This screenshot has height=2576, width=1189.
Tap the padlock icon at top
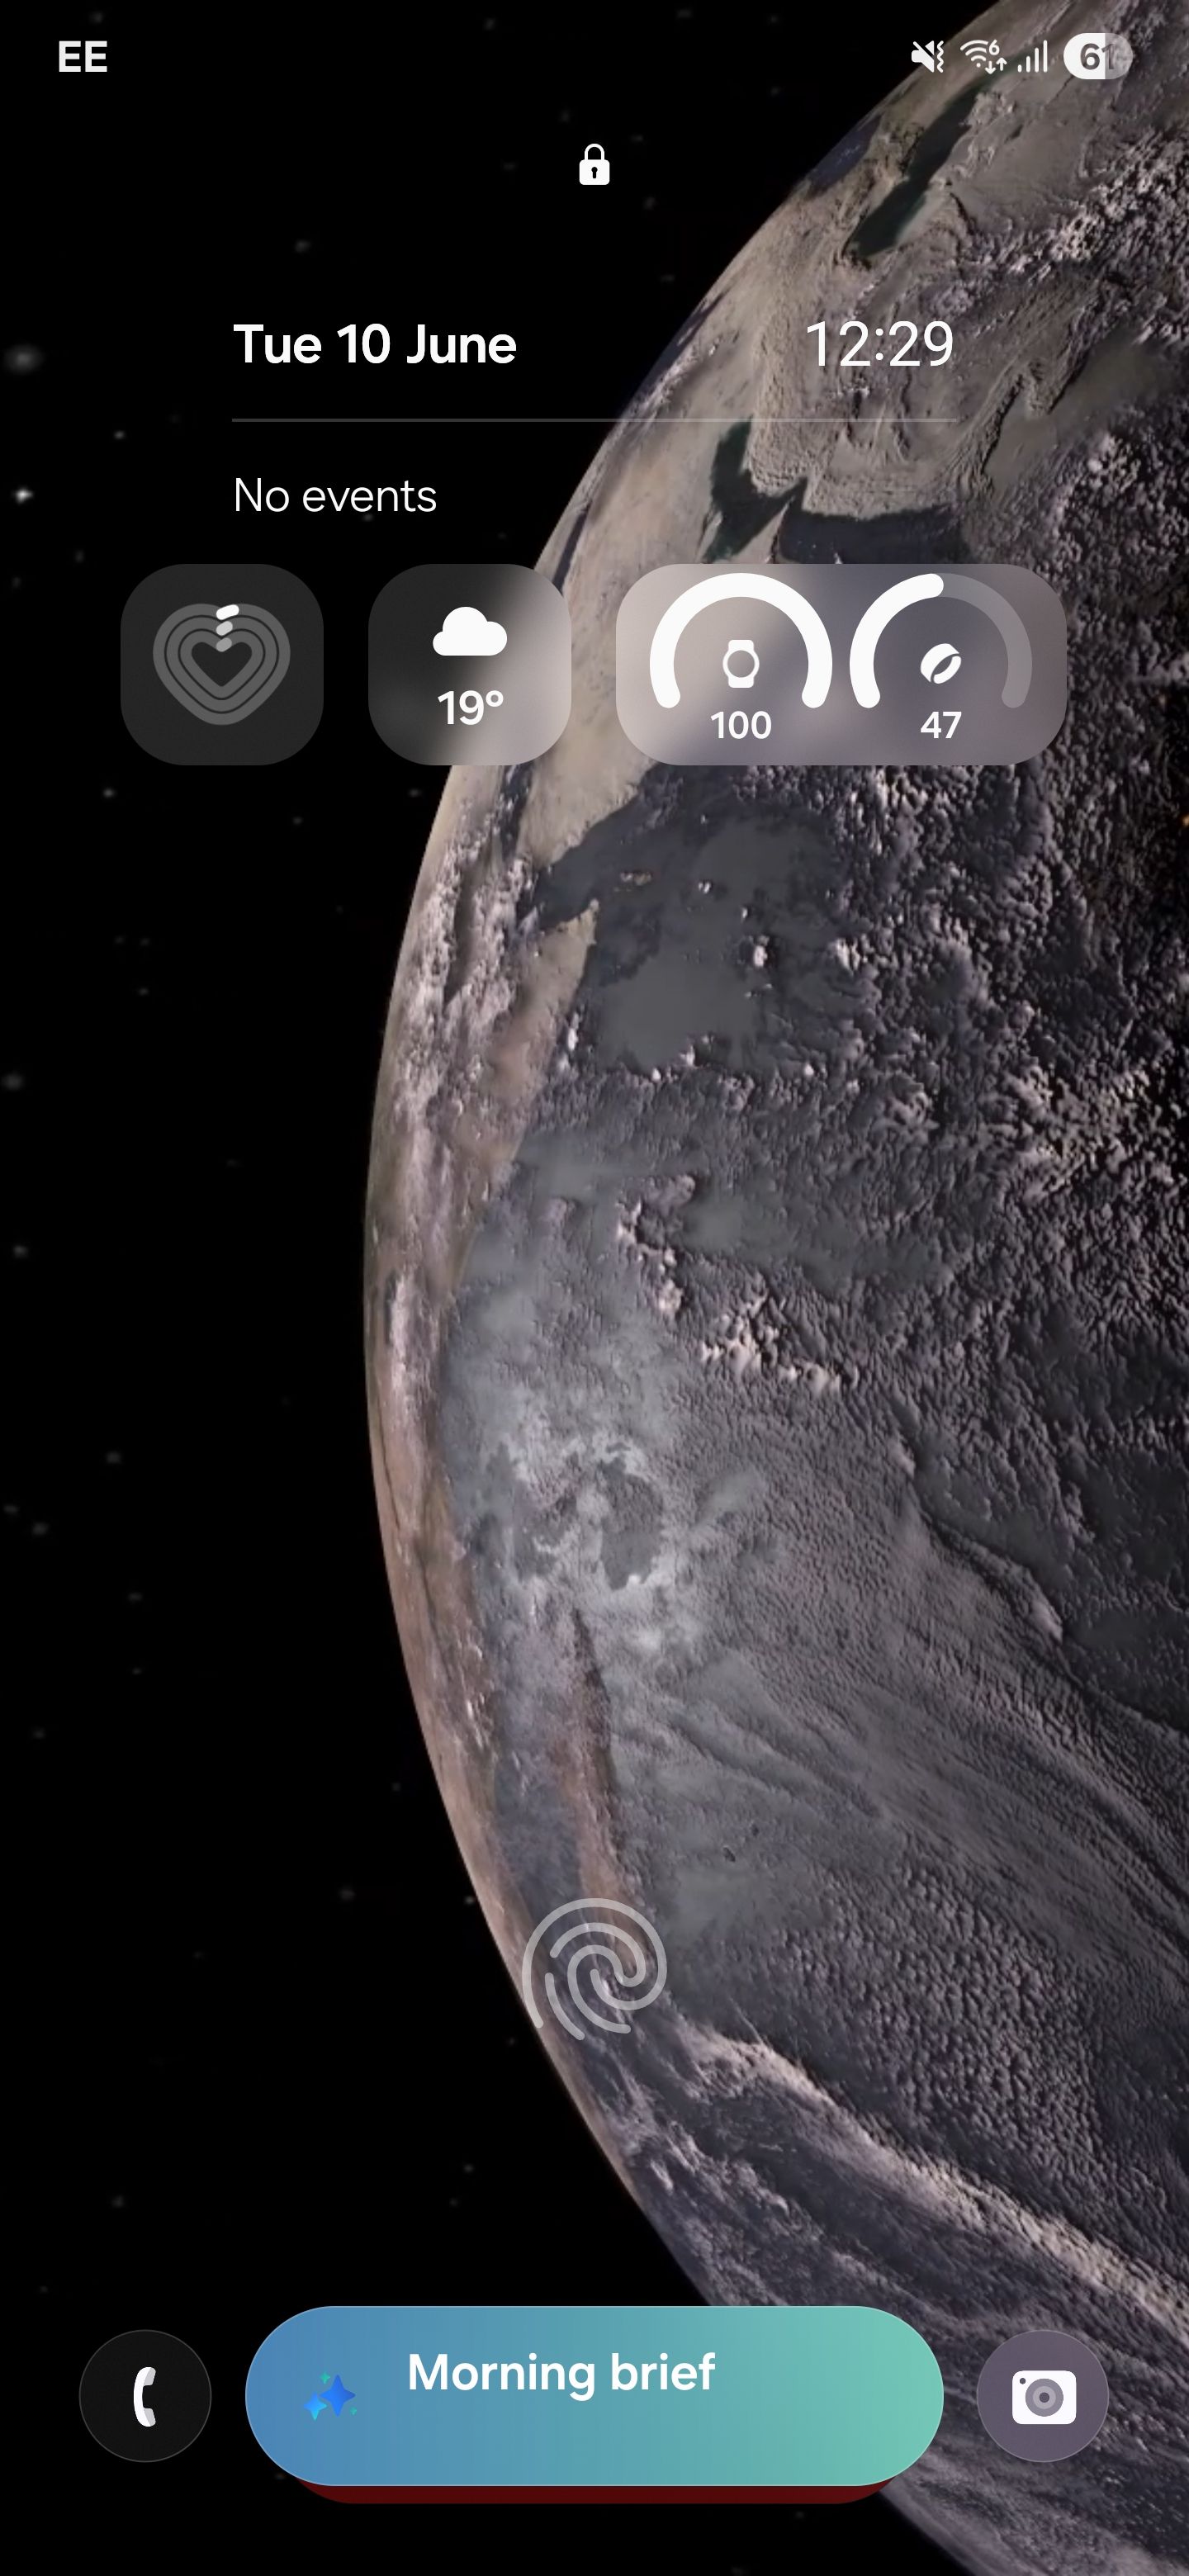tap(594, 165)
